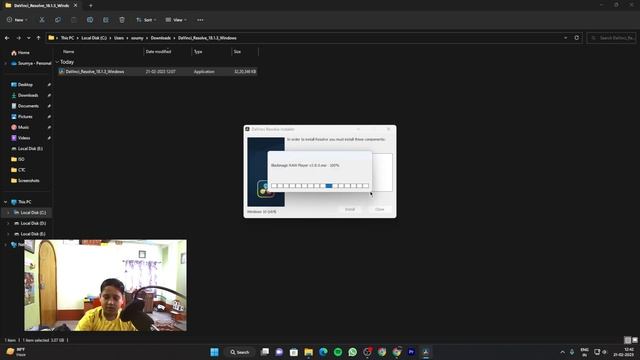Expand Local Disk (C:) tree node
Image resolution: width=640 pixels, height=360 pixels.
(x=8, y=212)
